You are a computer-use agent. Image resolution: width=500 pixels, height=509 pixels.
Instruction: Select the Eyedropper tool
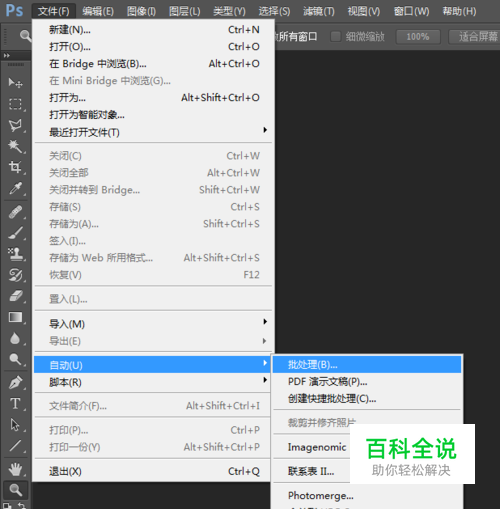coord(15,188)
